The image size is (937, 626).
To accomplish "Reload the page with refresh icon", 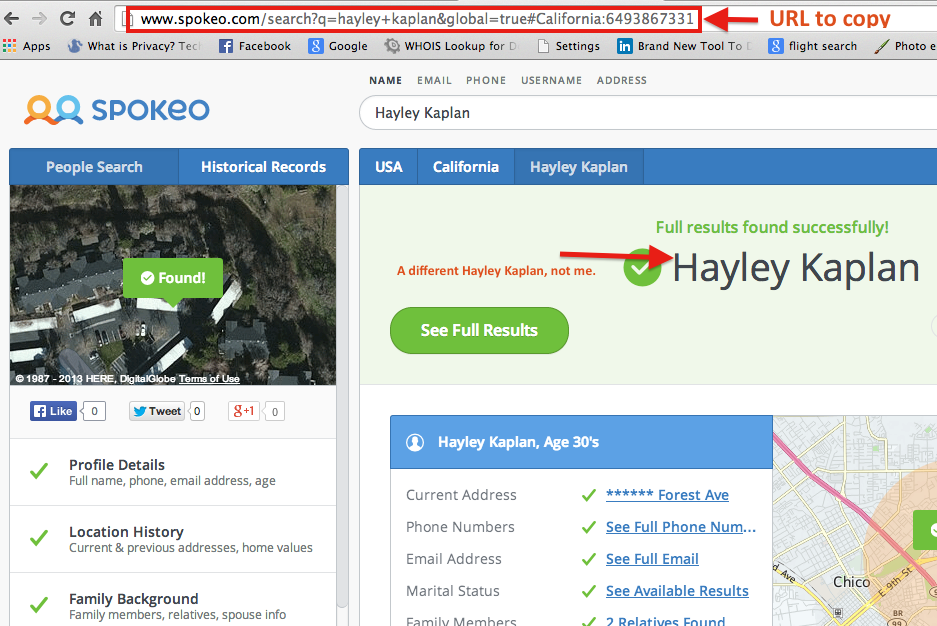I will tap(68, 19).
